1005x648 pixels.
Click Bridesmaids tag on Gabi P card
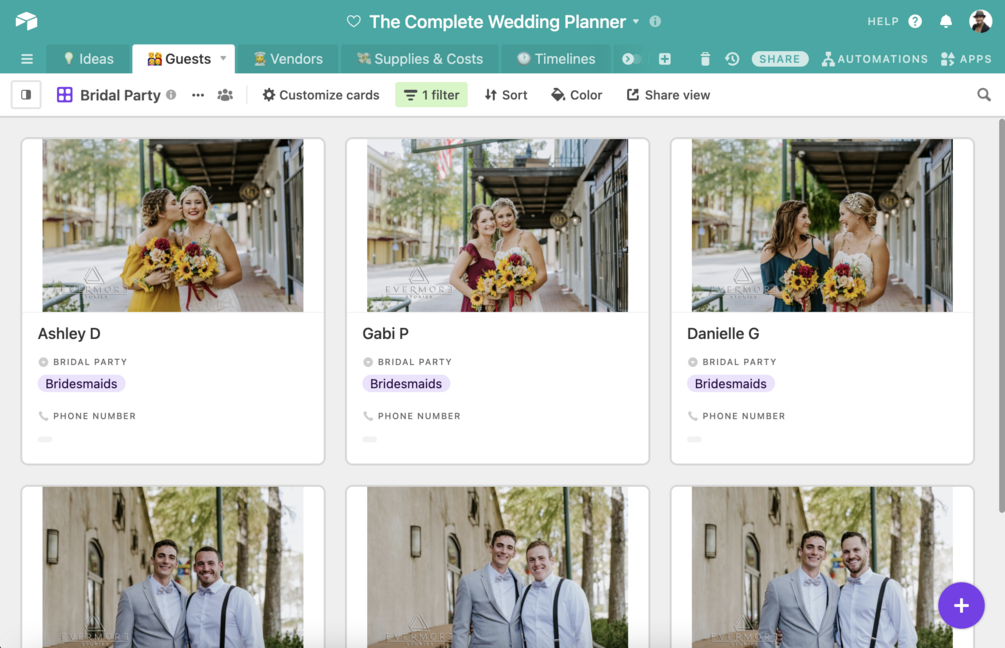pyautogui.click(x=406, y=383)
